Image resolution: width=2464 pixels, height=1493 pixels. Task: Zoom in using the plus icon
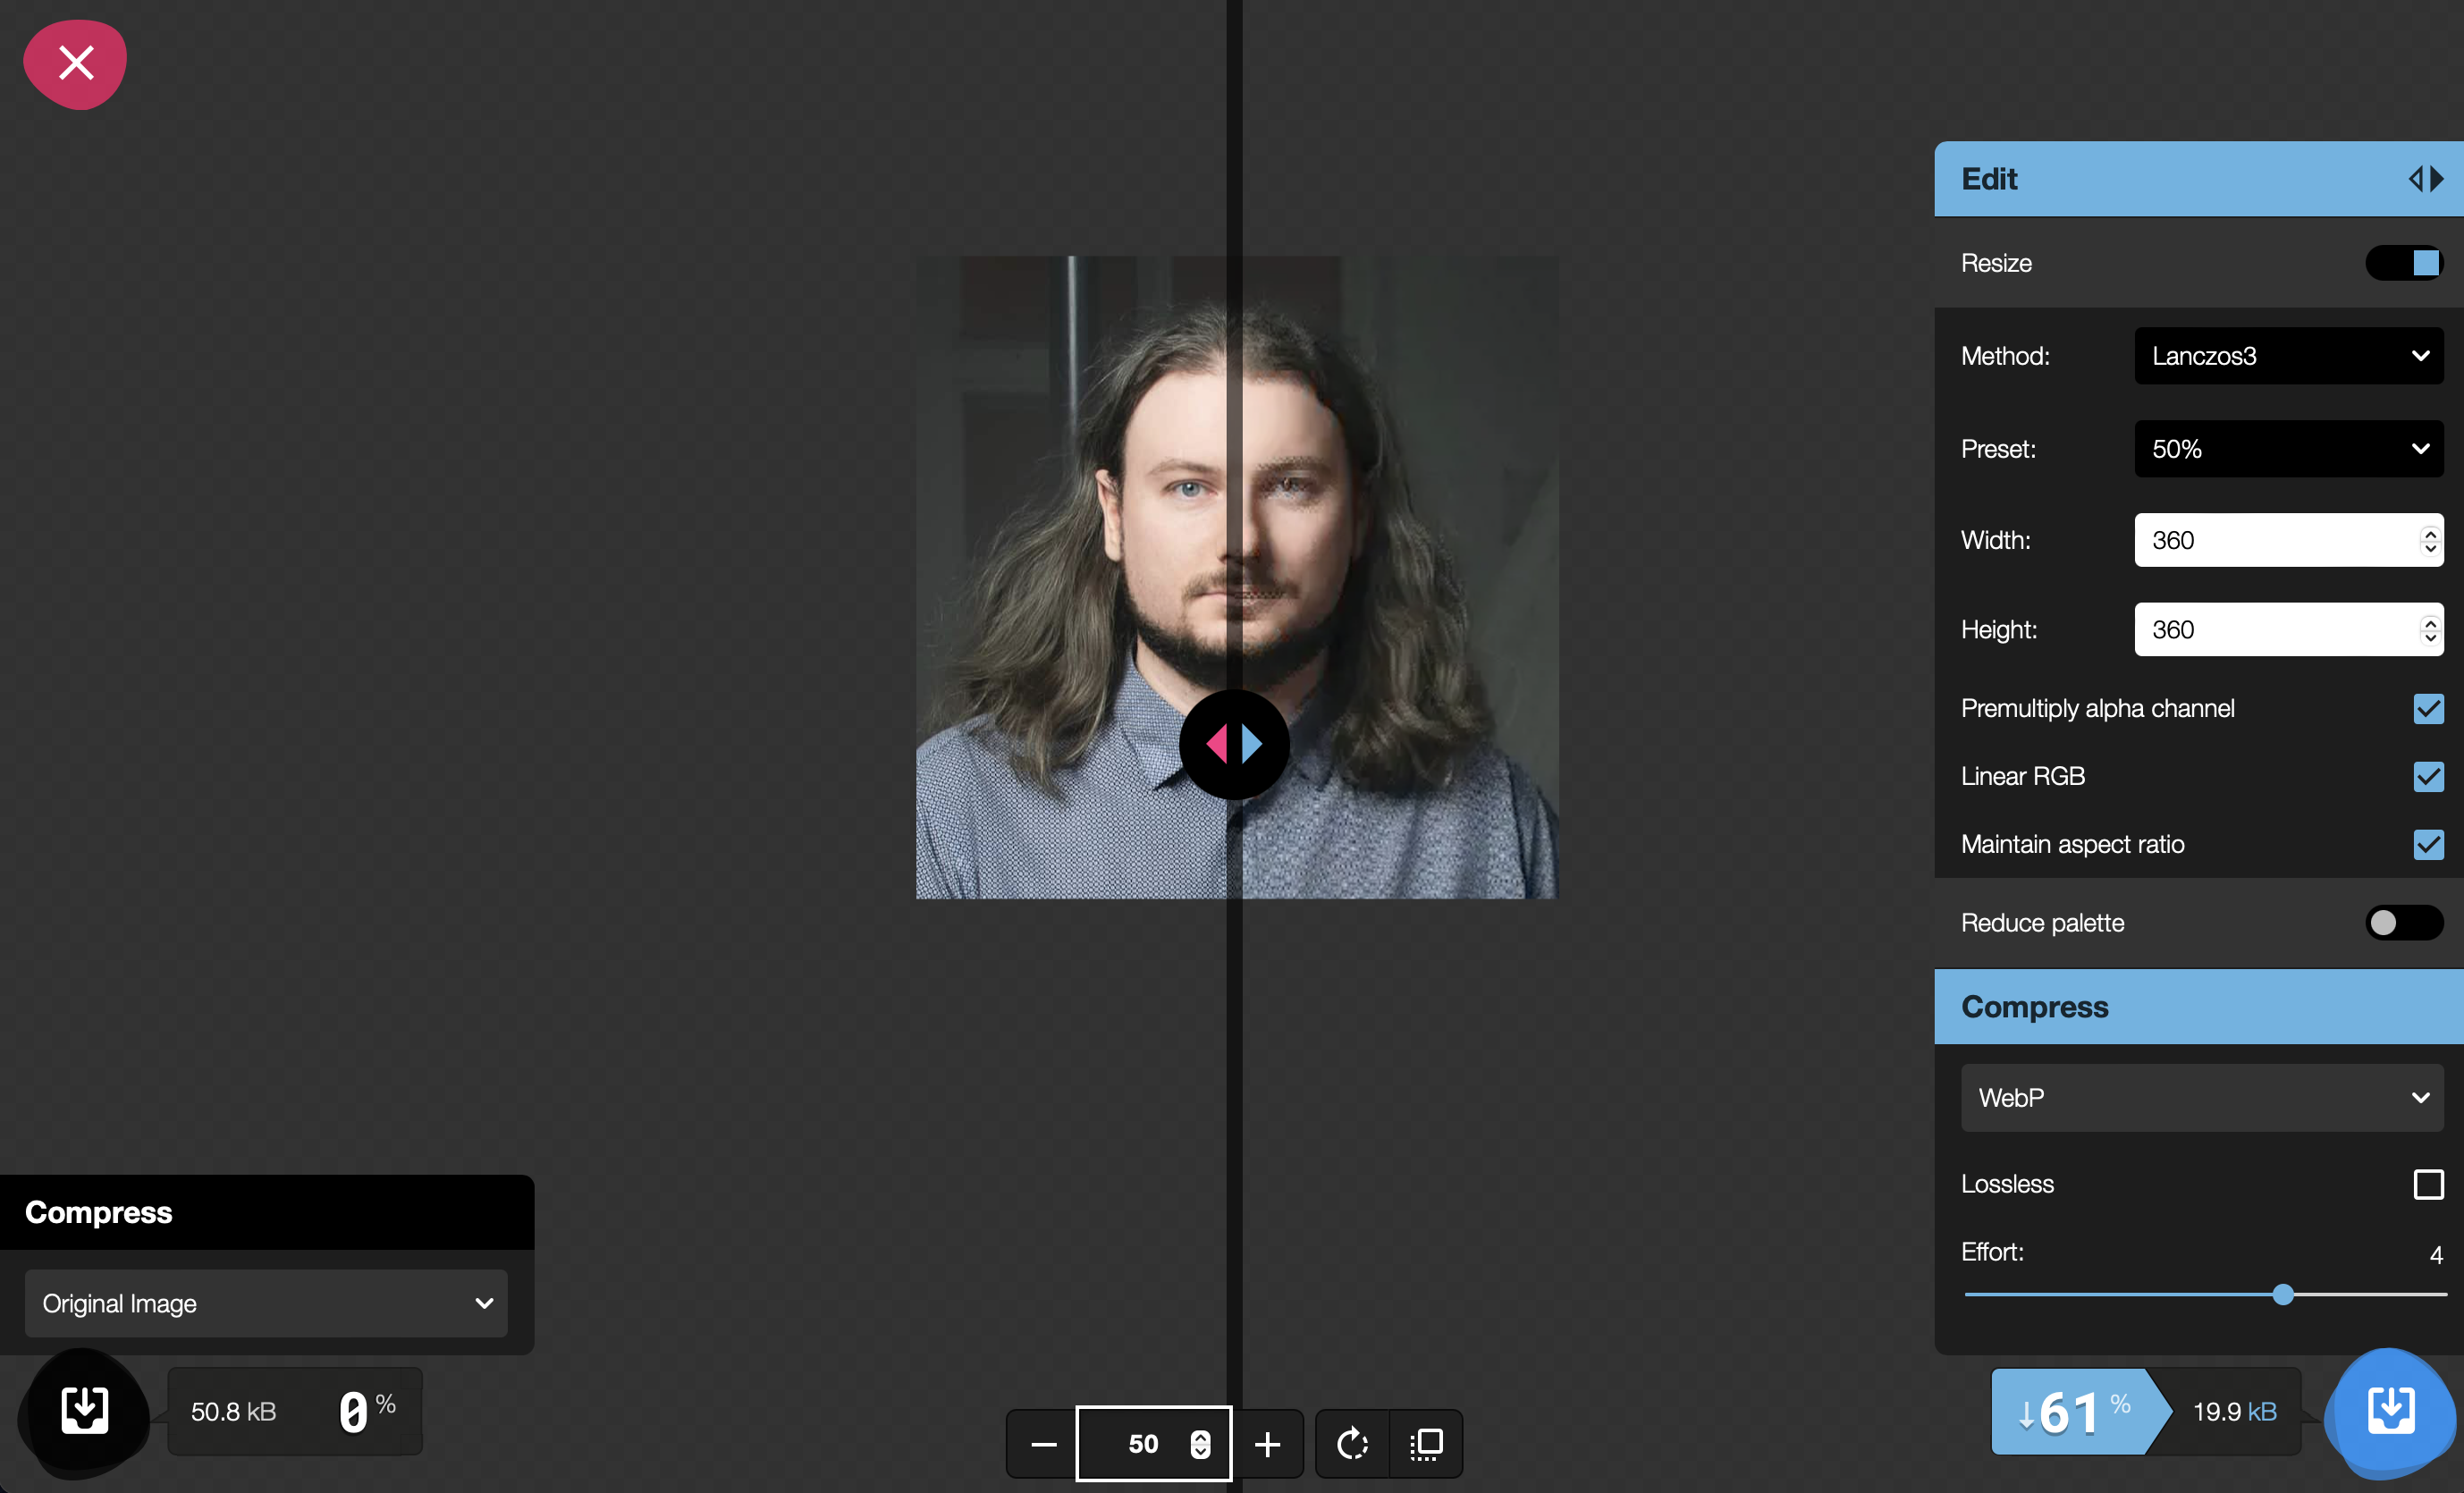[1268, 1443]
